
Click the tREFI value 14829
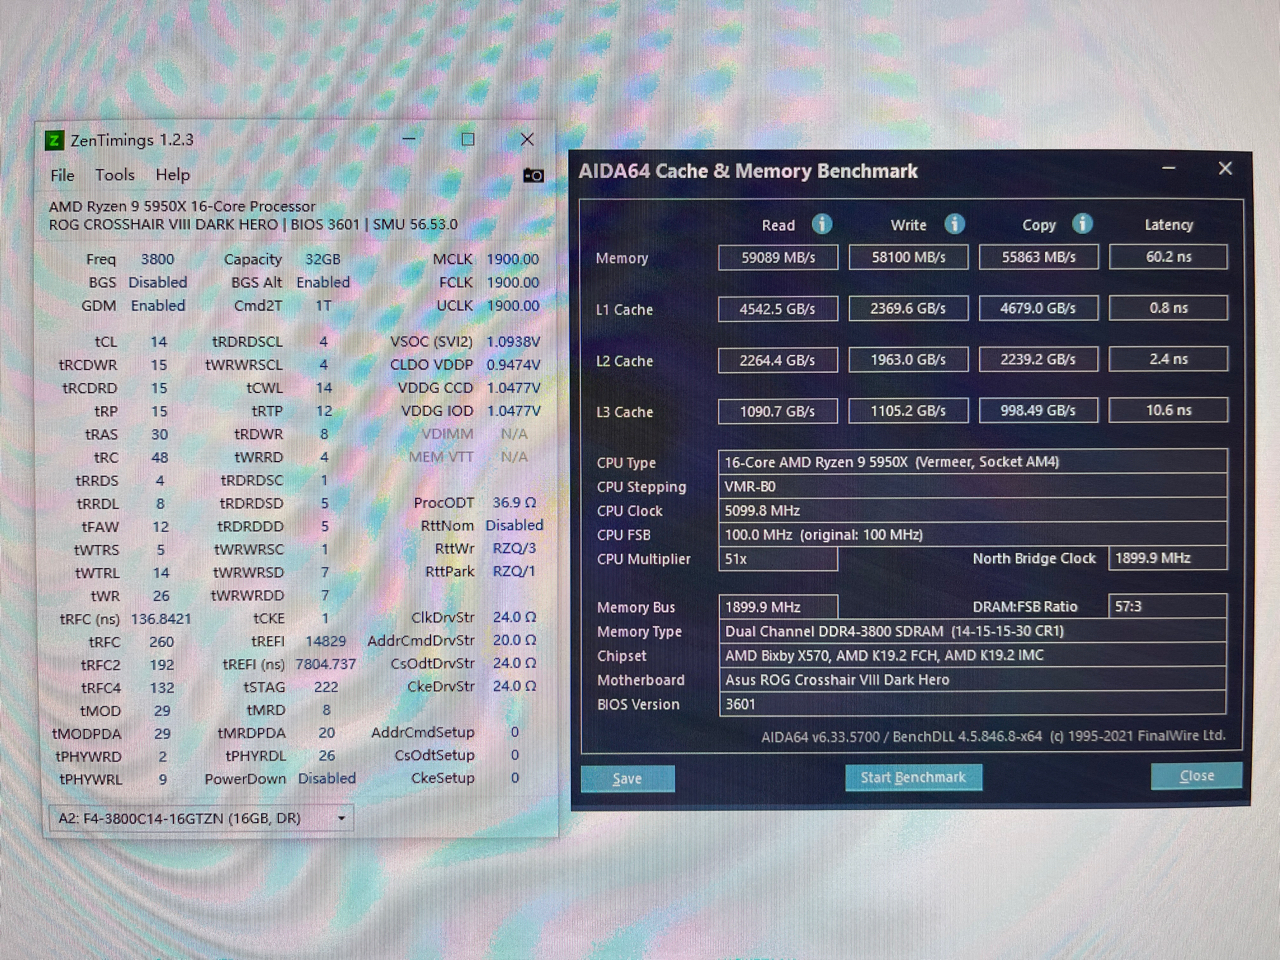[x=326, y=641]
